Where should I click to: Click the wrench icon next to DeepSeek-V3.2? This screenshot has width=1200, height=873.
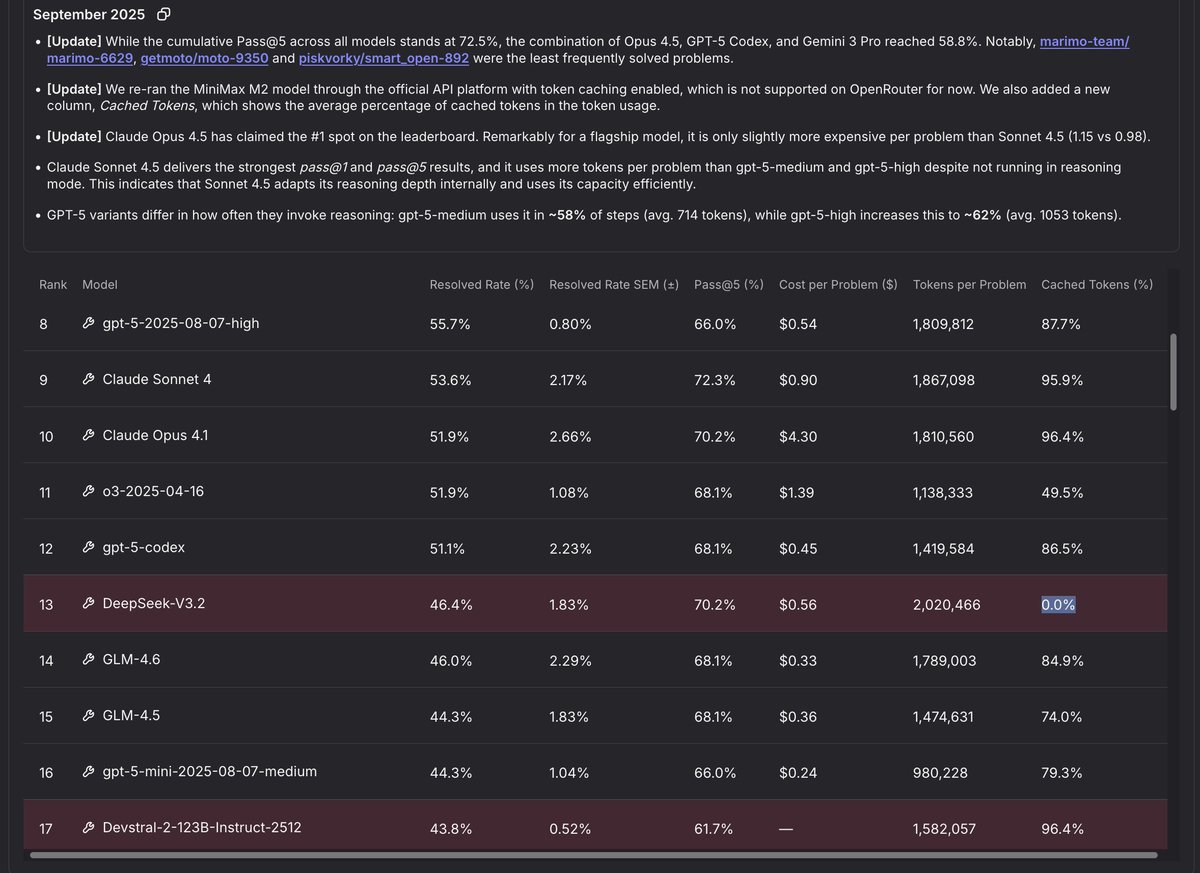click(x=89, y=604)
